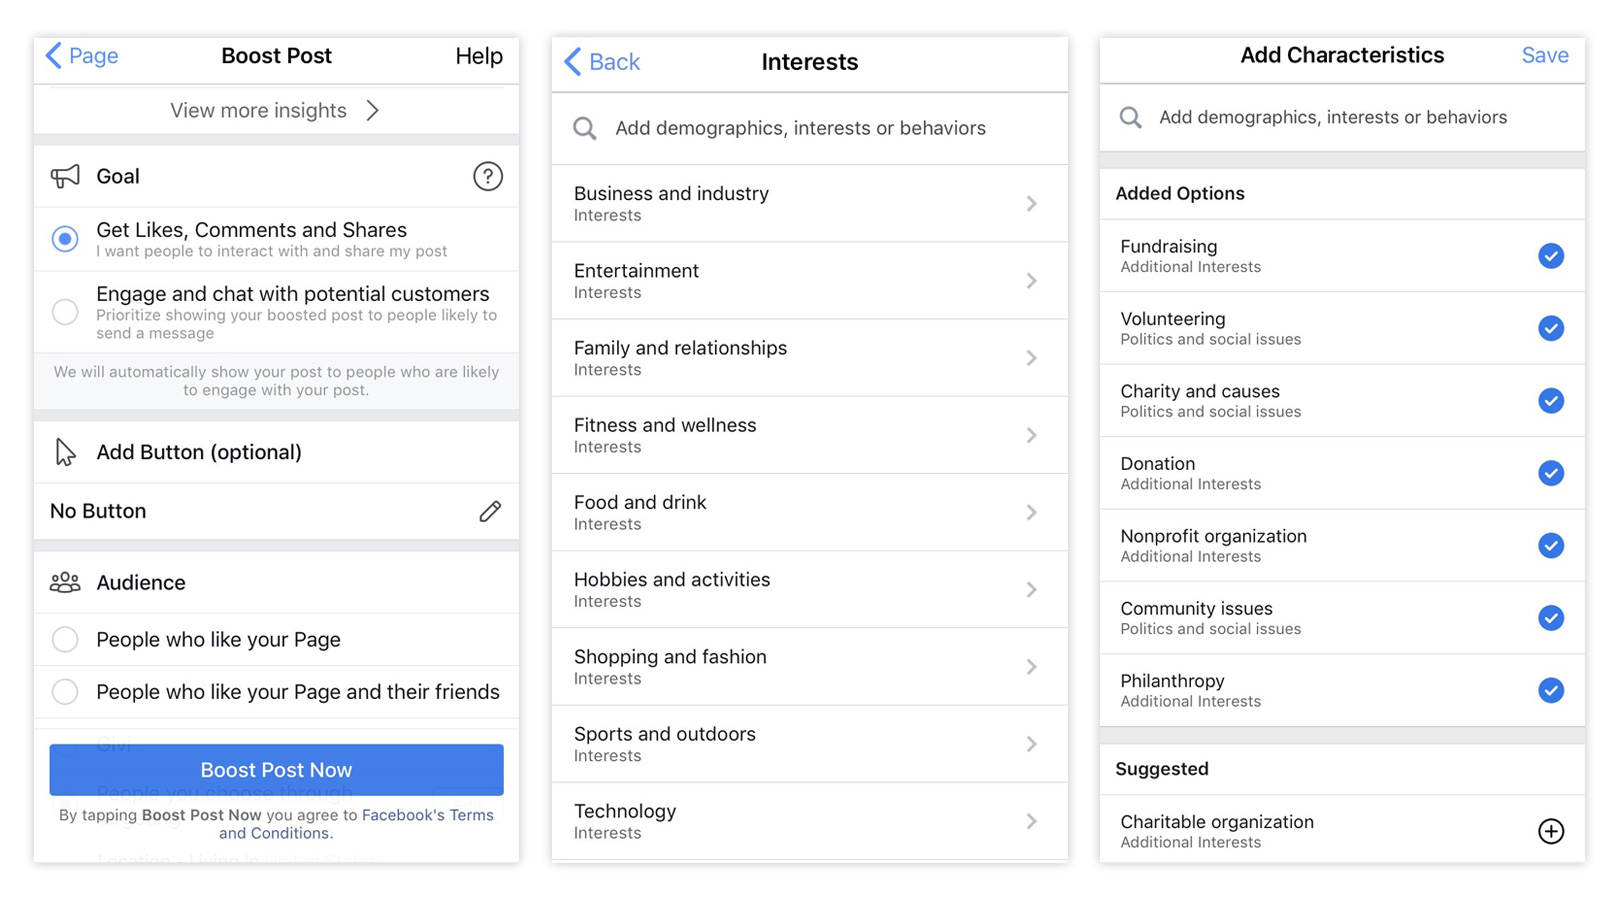Expand Technology interests
The image size is (1620, 900).
tap(809, 821)
